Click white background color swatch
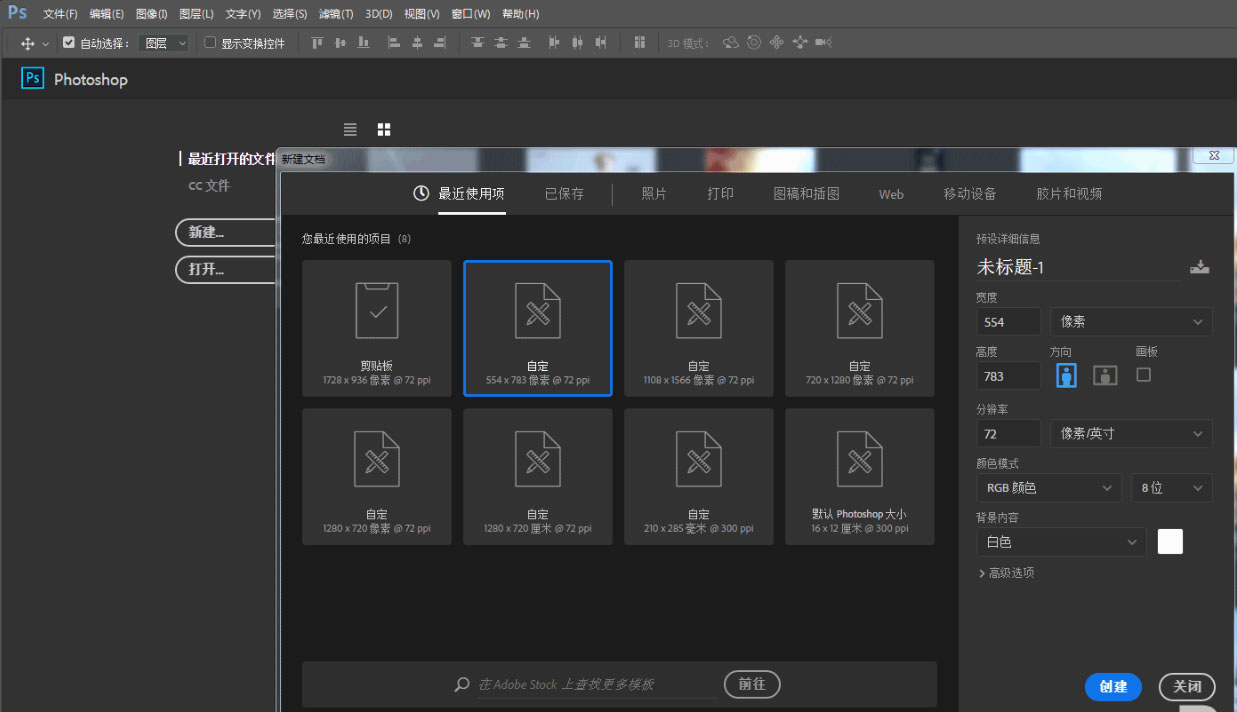 click(x=1170, y=541)
